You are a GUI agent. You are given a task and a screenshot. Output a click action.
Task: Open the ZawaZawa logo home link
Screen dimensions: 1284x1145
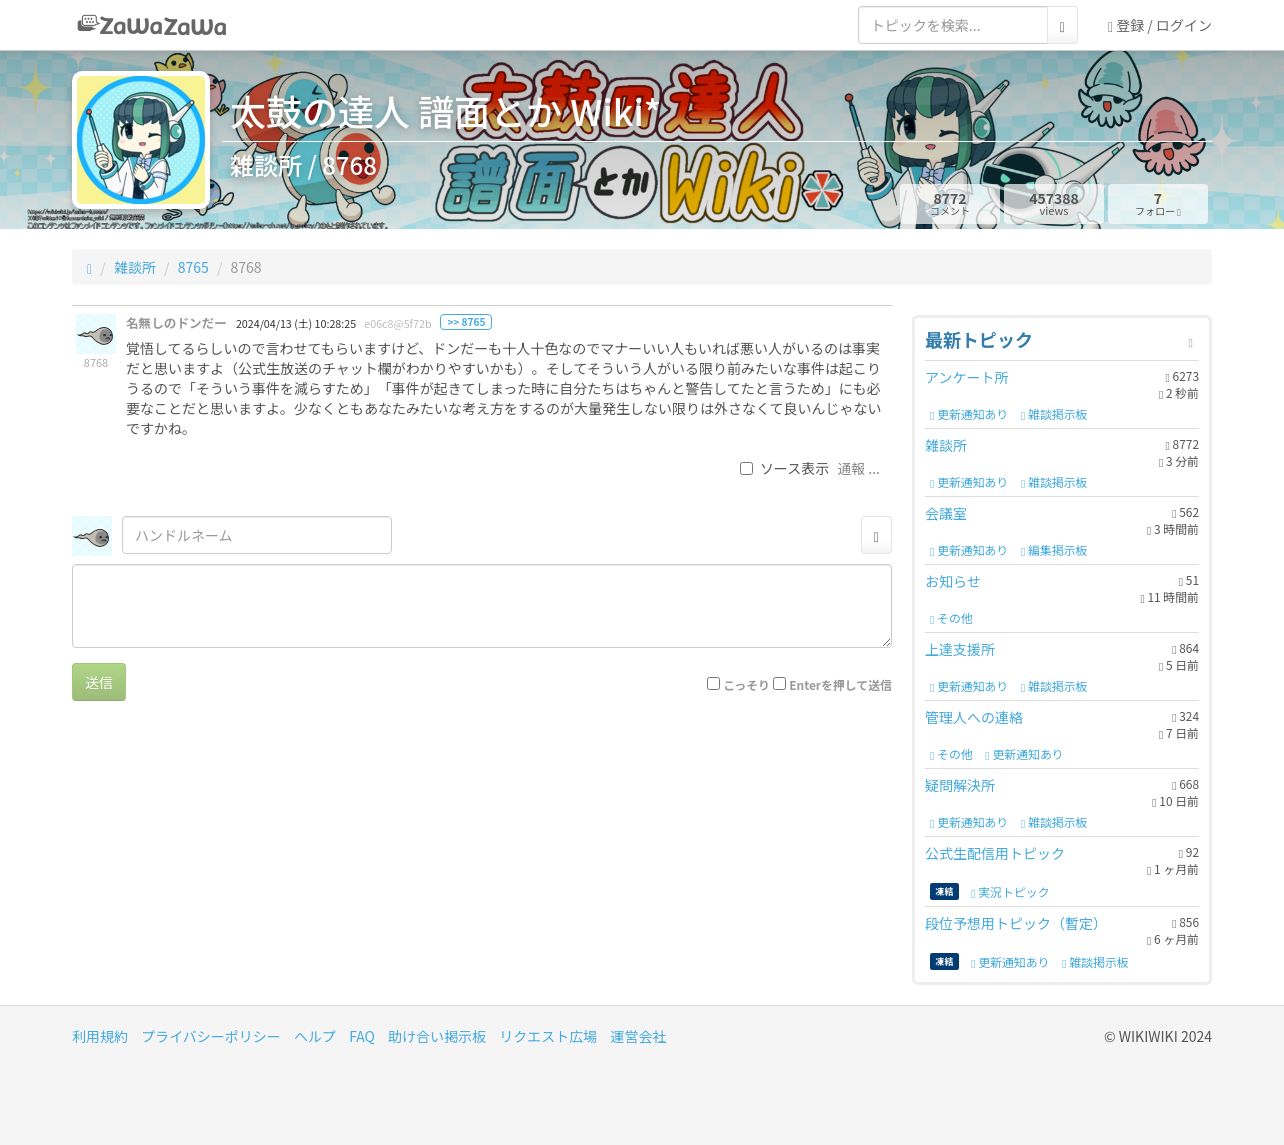[x=152, y=25]
